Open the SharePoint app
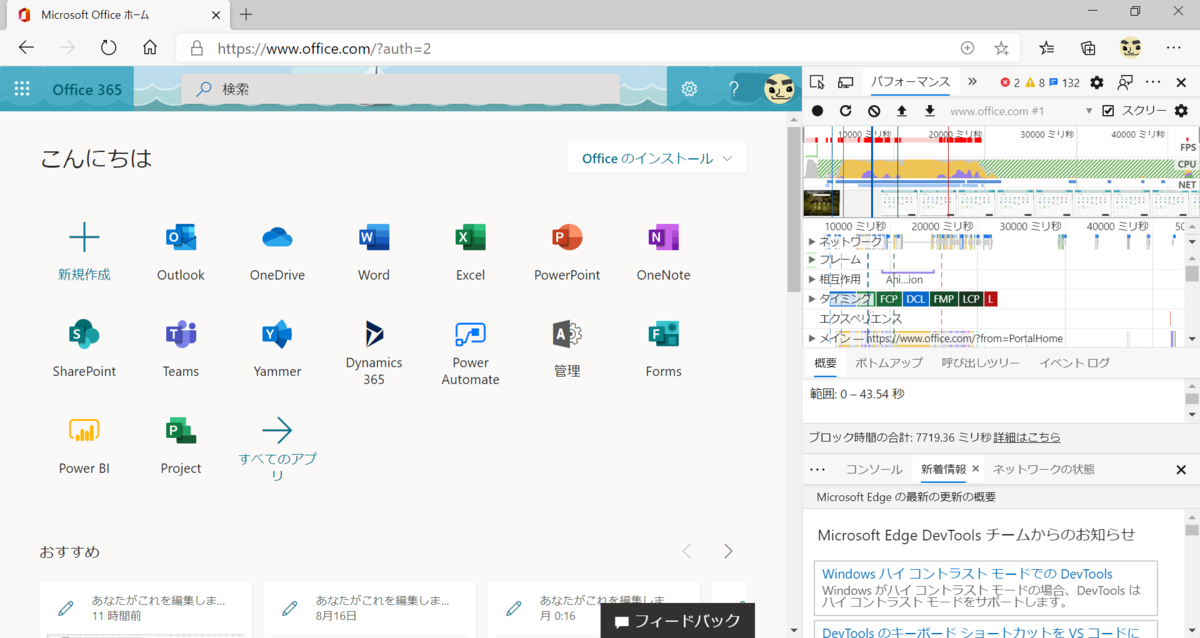 click(x=84, y=348)
